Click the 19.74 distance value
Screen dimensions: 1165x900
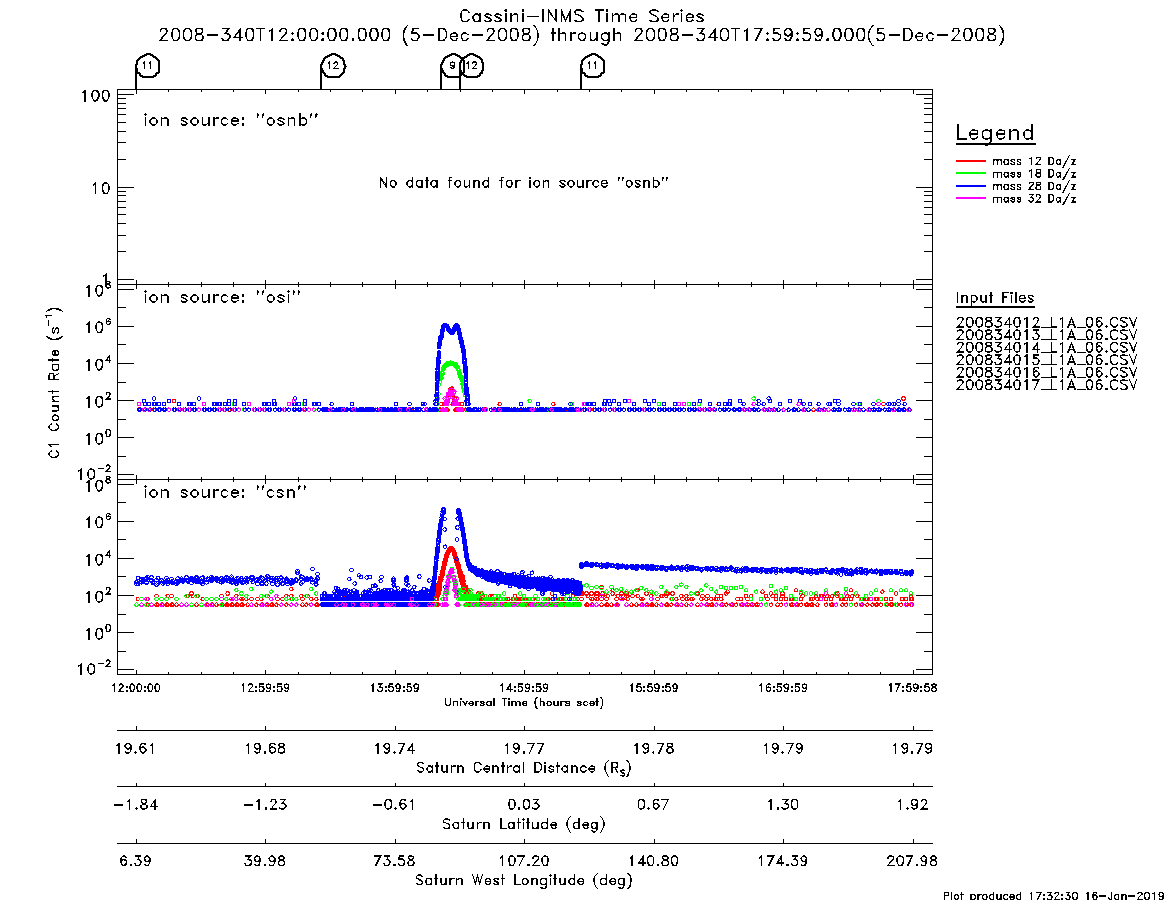394,748
